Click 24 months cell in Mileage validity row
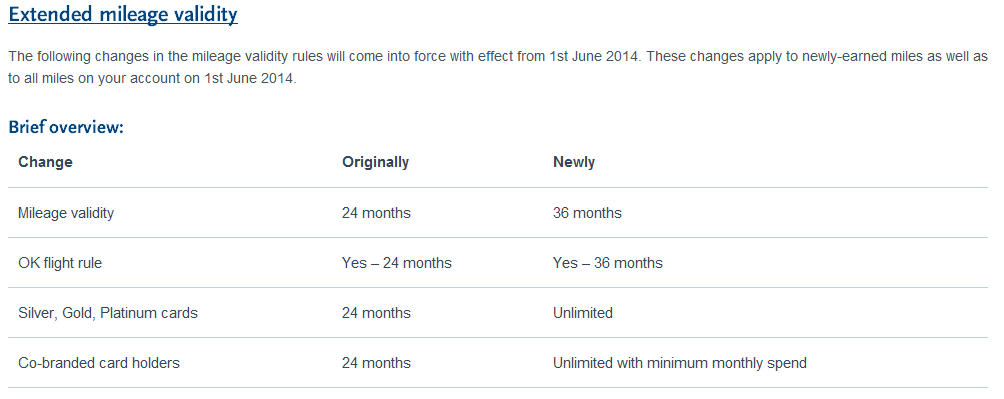 click(x=376, y=213)
